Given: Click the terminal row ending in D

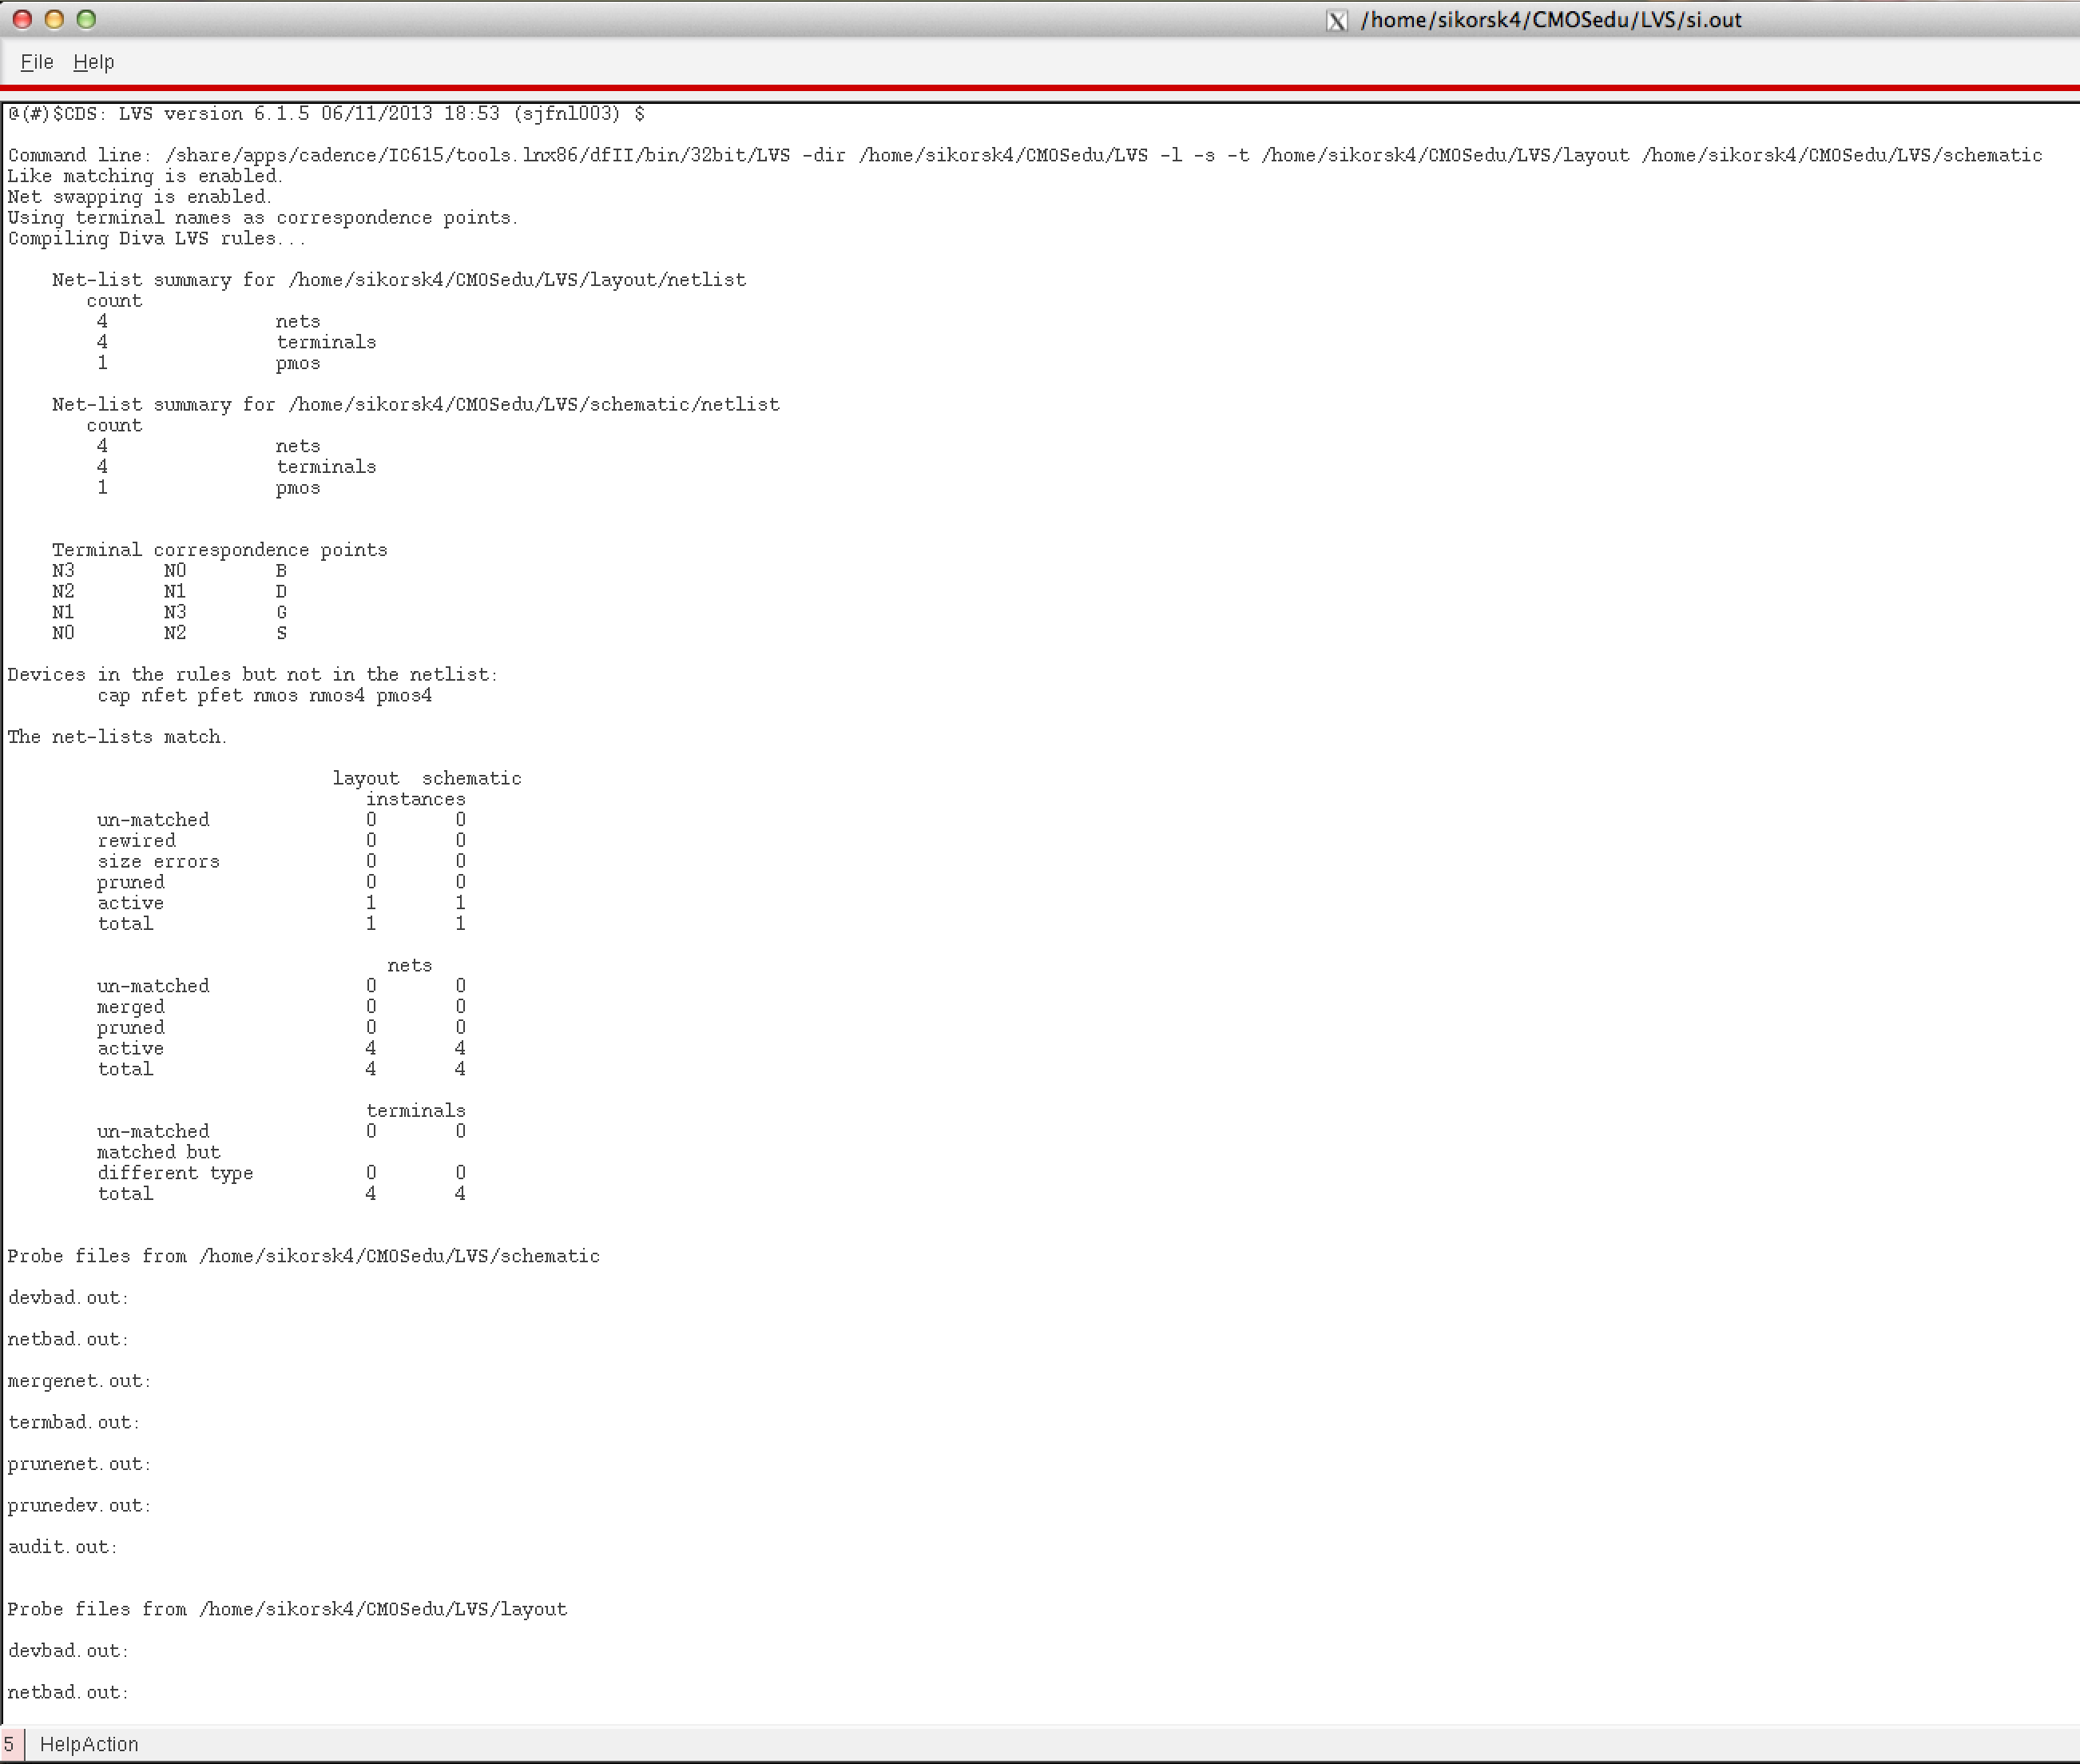Looking at the screenshot, I should [x=170, y=592].
